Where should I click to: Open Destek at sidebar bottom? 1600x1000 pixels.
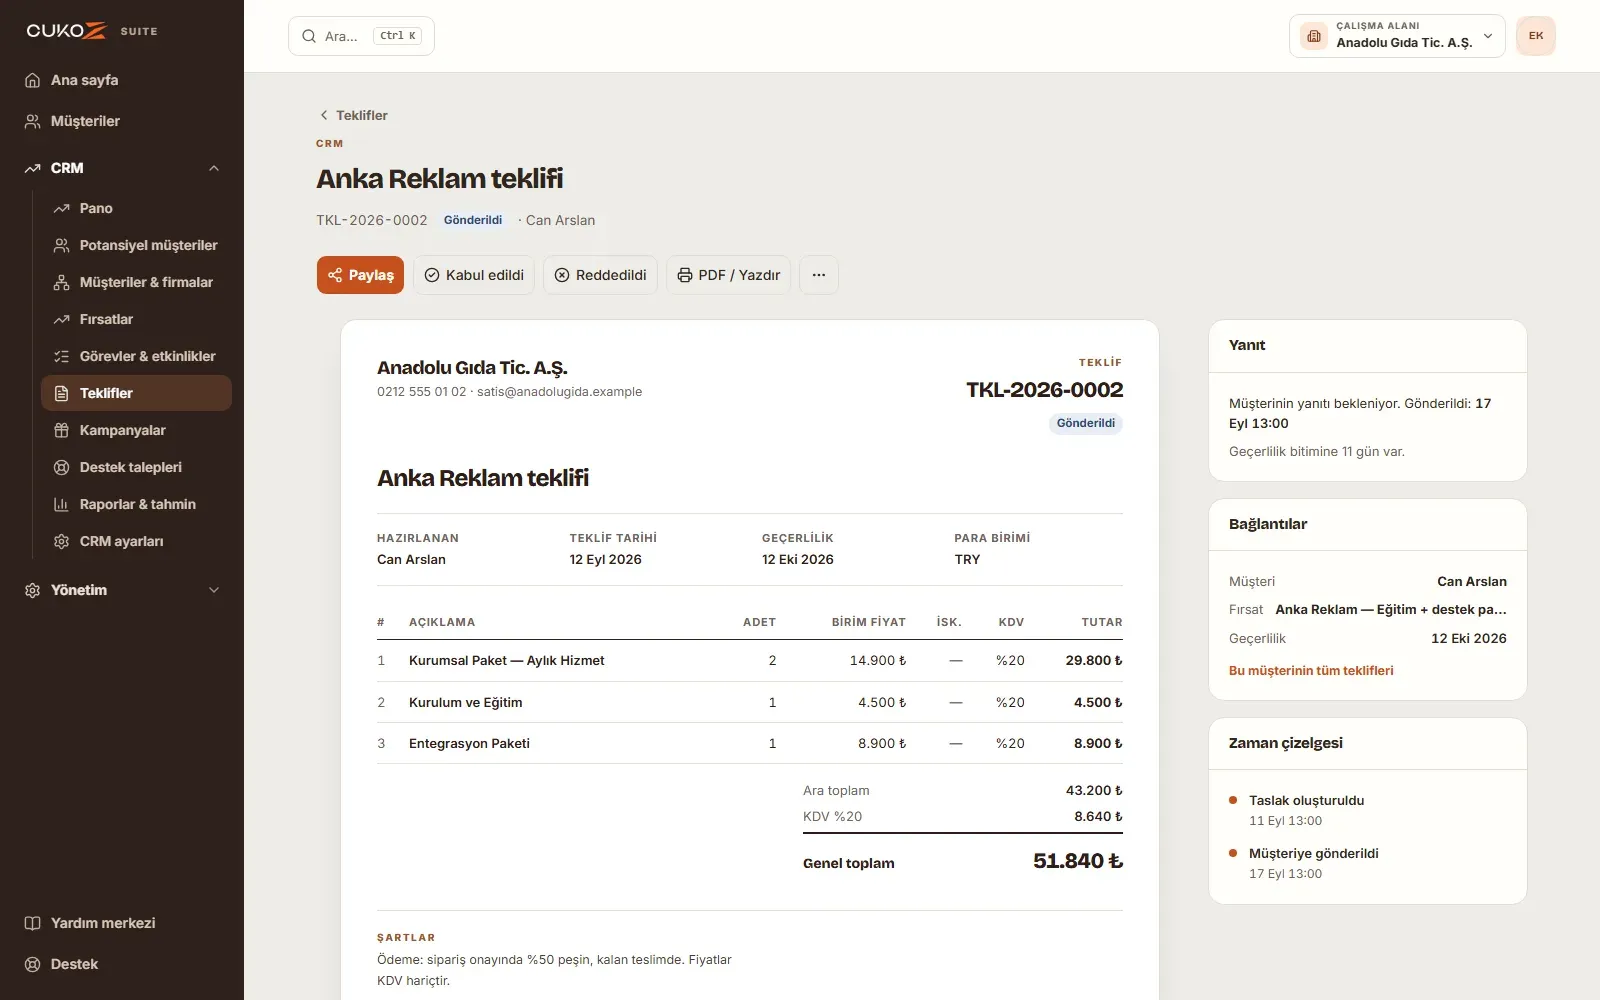pyautogui.click(x=122, y=964)
